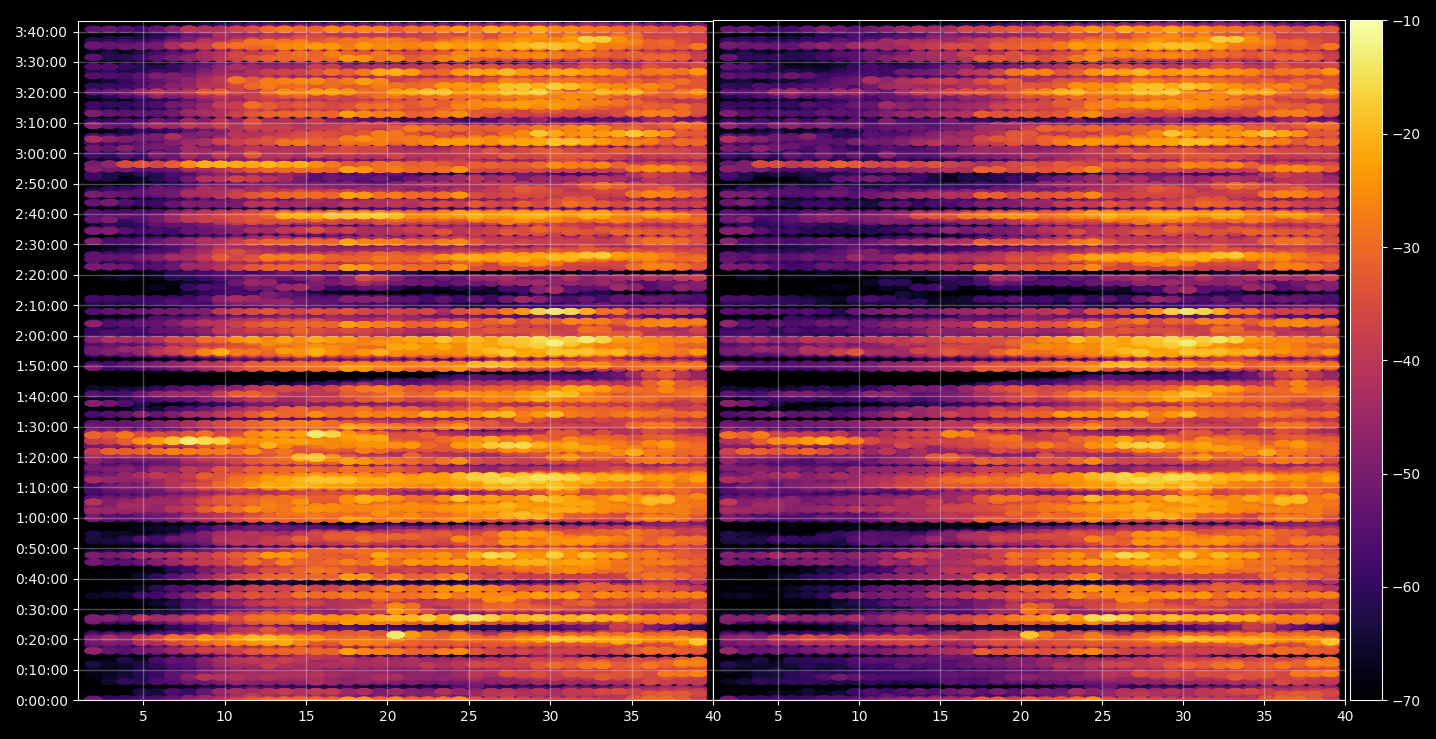Image resolution: width=1436 pixels, height=739 pixels.
Task: Click the 1:40:00 y-axis label
Action: (41, 396)
